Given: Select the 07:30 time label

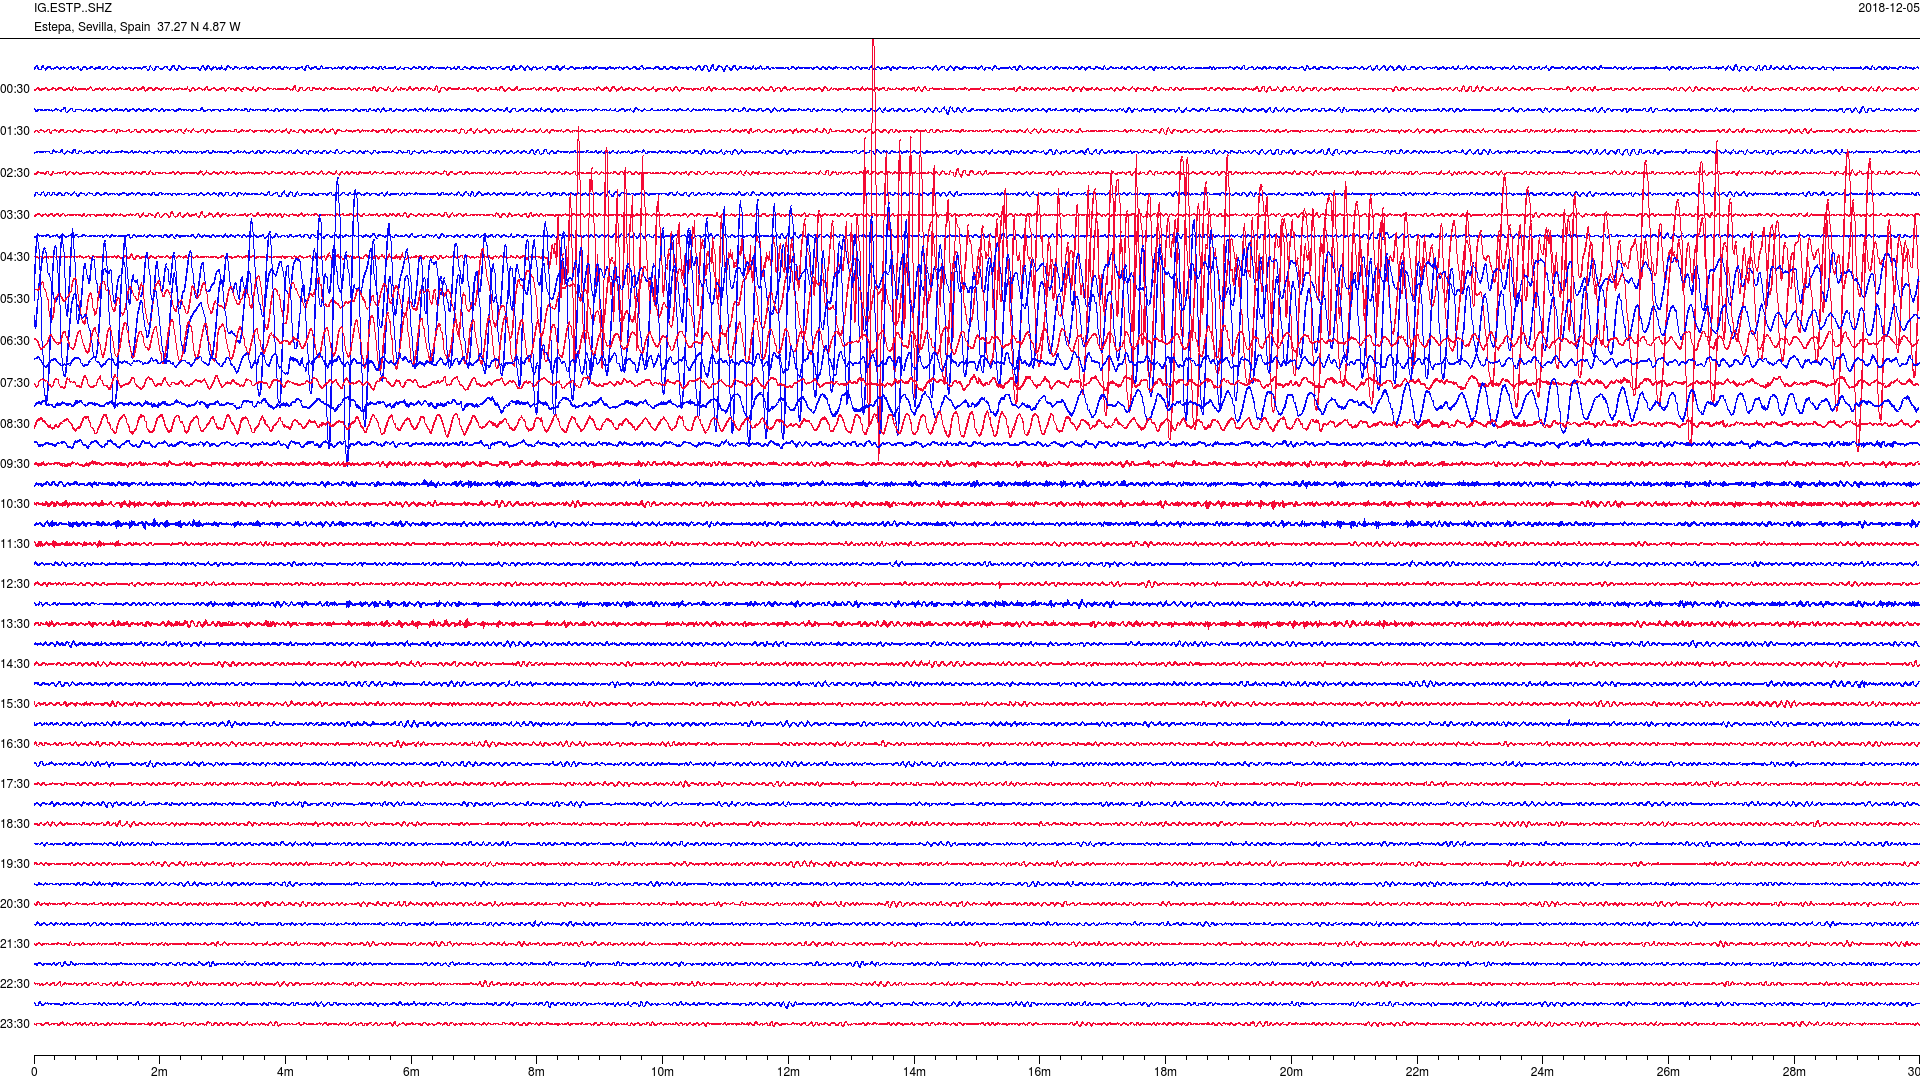Looking at the screenshot, I should [15, 383].
